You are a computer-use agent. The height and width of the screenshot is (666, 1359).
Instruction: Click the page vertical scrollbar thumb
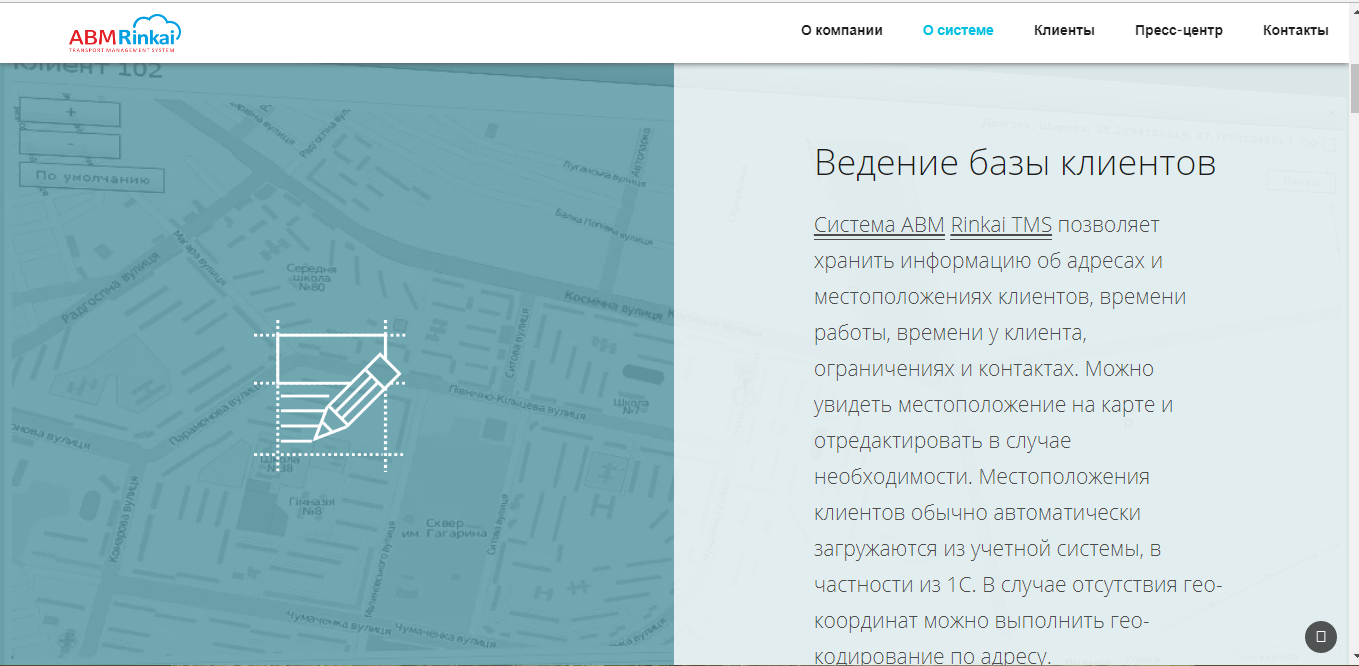point(1355,90)
